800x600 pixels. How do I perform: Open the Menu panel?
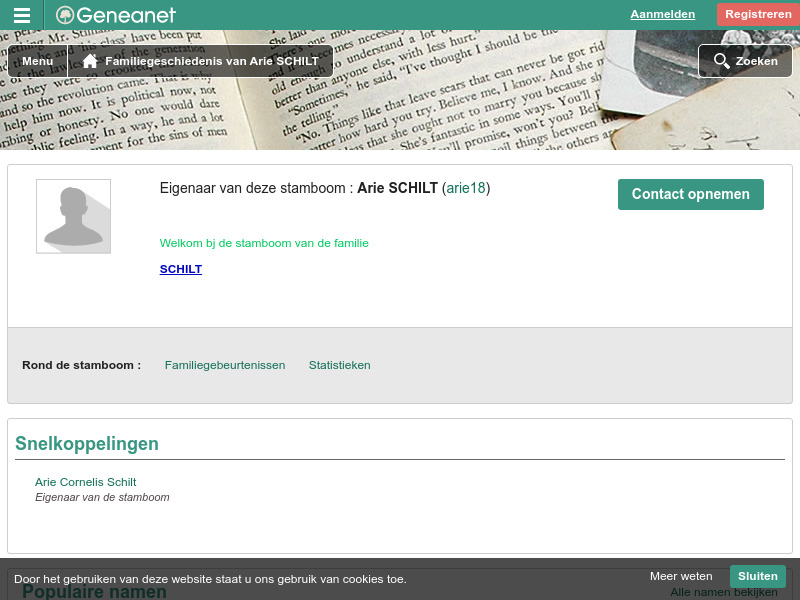click(x=37, y=60)
